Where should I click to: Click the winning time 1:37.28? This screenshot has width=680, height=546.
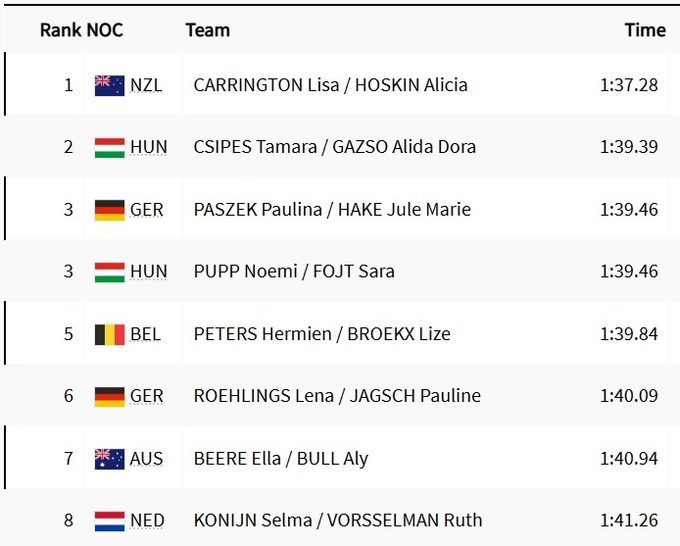coord(629,85)
